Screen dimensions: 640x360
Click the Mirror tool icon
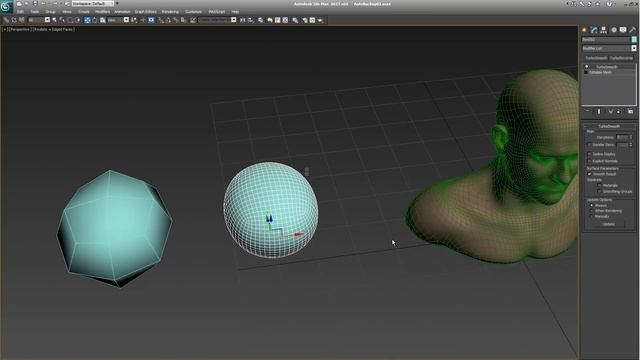pyautogui.click(x=242, y=20)
